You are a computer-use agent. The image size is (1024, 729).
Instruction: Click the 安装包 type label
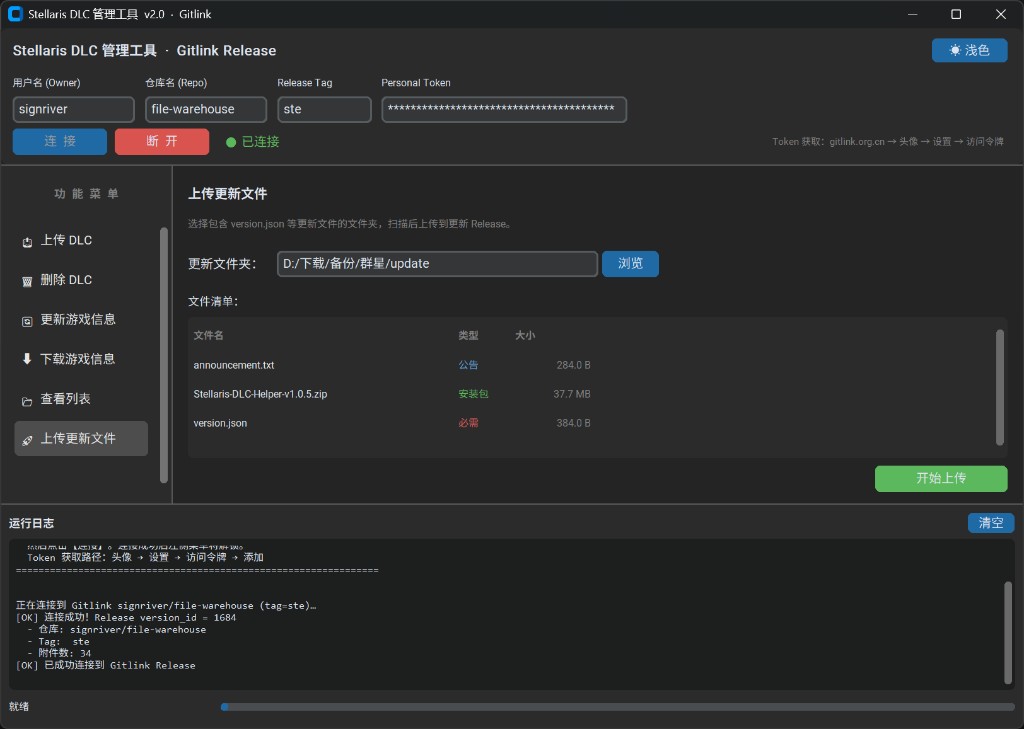pyautogui.click(x=473, y=394)
